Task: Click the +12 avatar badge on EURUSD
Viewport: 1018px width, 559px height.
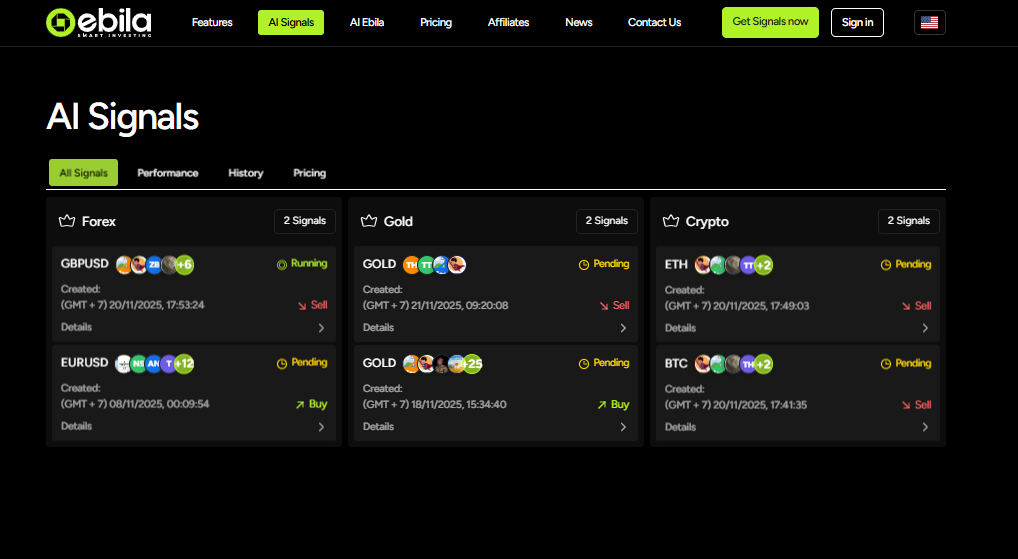Action: click(184, 363)
